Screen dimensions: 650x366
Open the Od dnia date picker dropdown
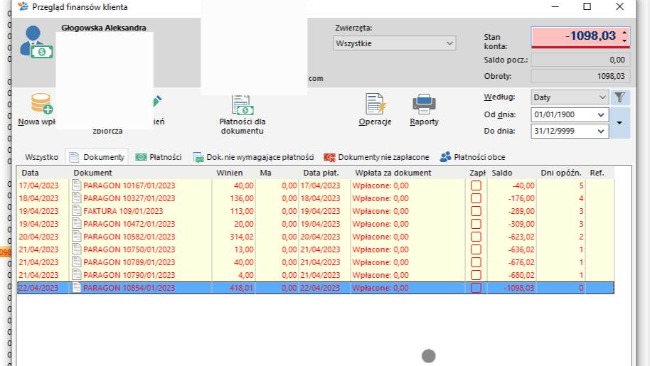point(601,115)
